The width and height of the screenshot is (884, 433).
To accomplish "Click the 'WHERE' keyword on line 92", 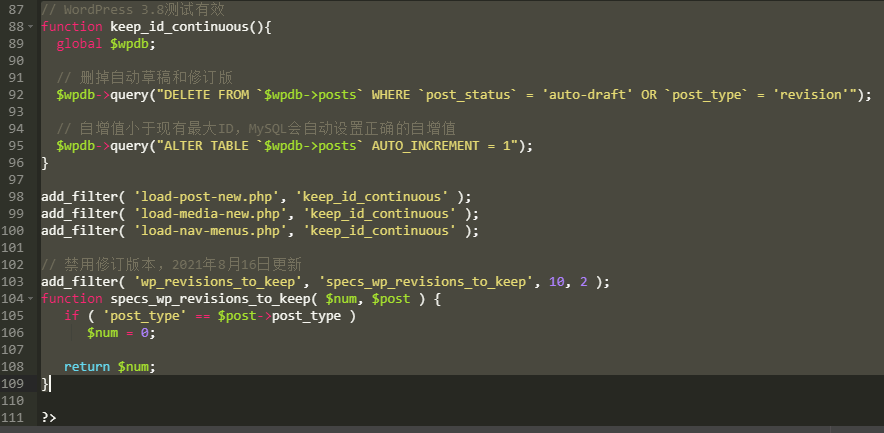I will pyautogui.click(x=390, y=95).
